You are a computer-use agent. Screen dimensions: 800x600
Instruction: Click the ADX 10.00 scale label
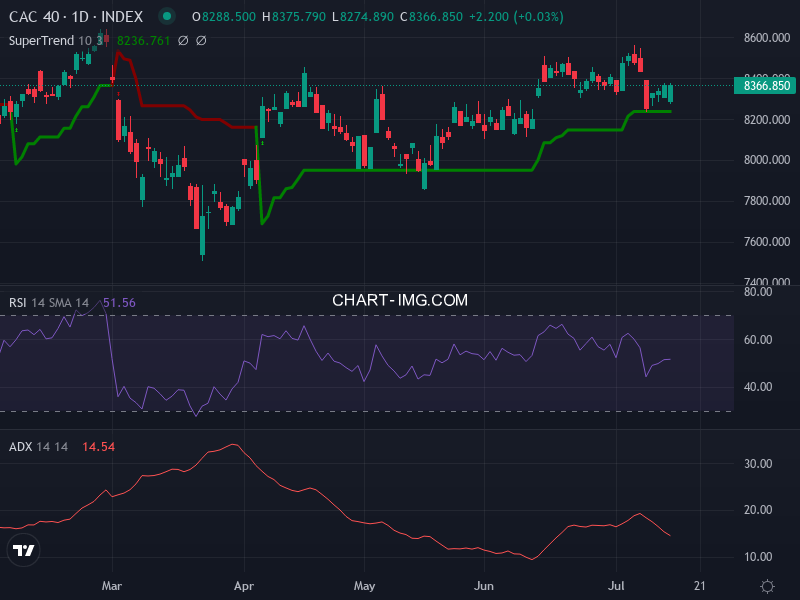(758, 557)
